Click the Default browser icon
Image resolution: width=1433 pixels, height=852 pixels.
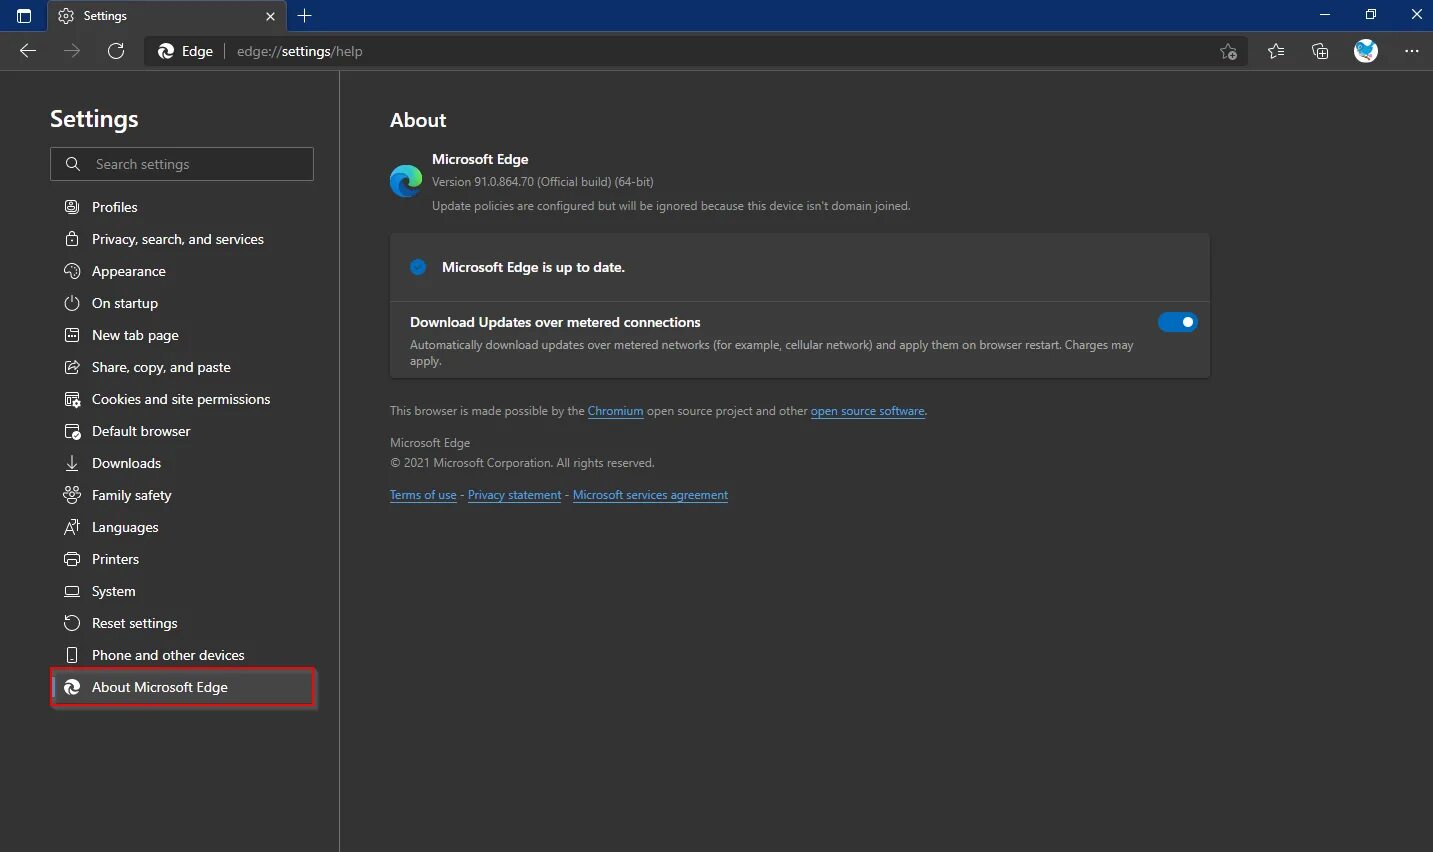pos(72,431)
